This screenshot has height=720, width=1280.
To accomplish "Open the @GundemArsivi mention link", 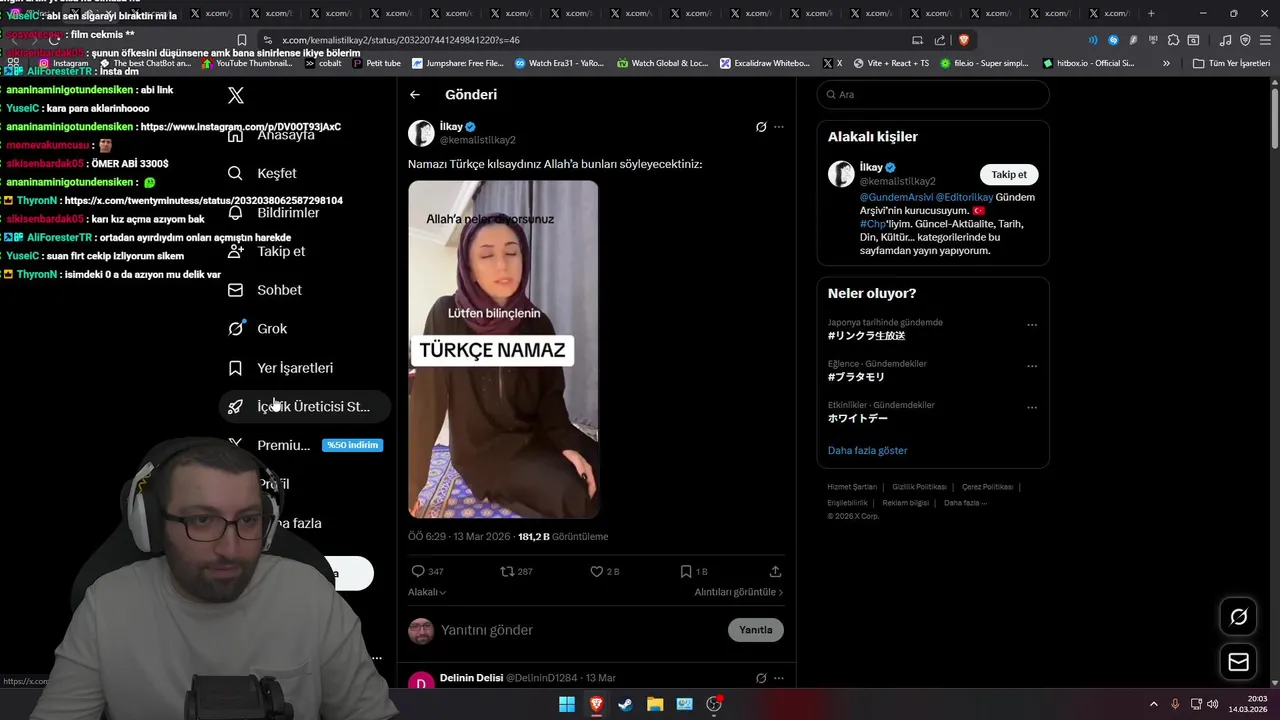I will tap(896, 197).
